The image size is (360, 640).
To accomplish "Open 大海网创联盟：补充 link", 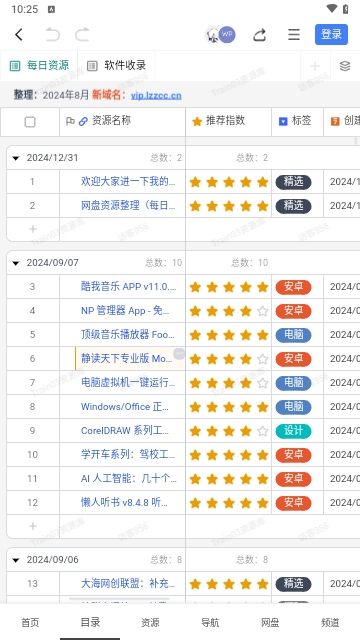I will [129, 584].
